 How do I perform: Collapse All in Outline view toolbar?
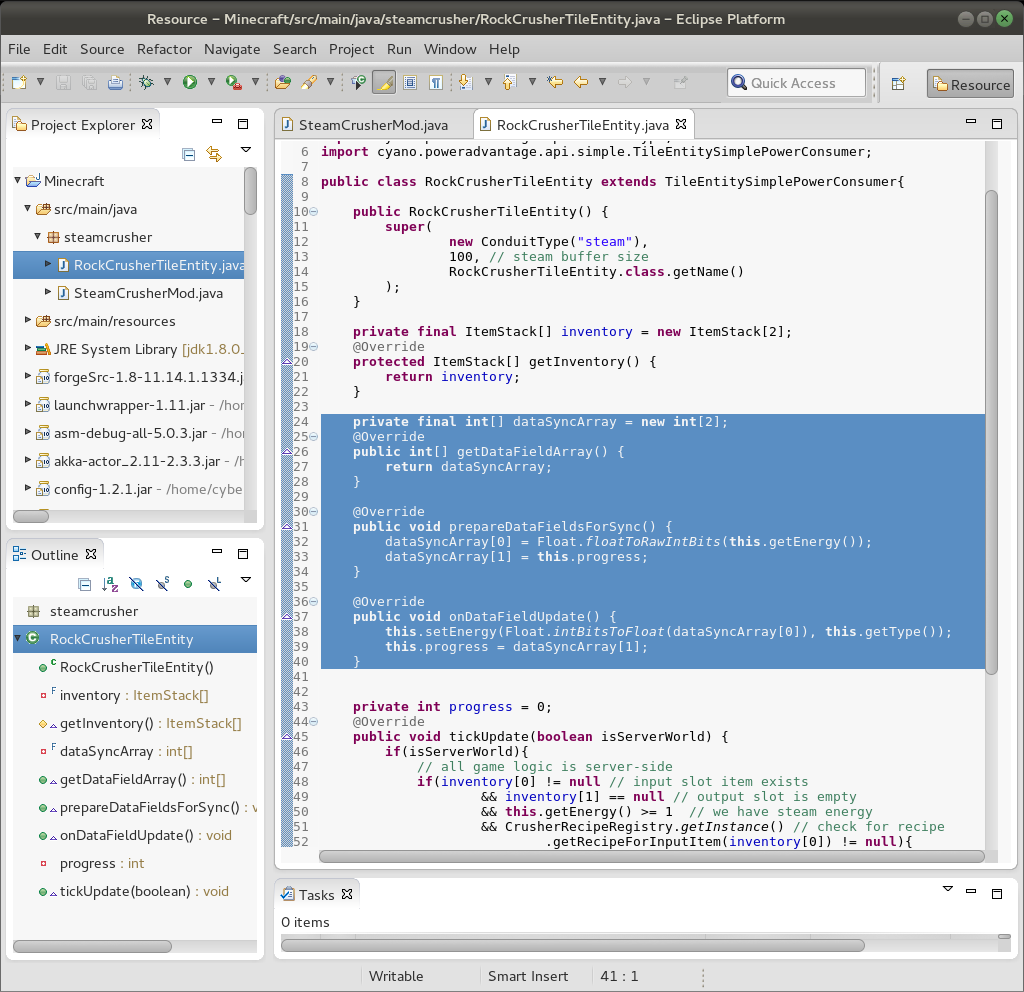(84, 584)
